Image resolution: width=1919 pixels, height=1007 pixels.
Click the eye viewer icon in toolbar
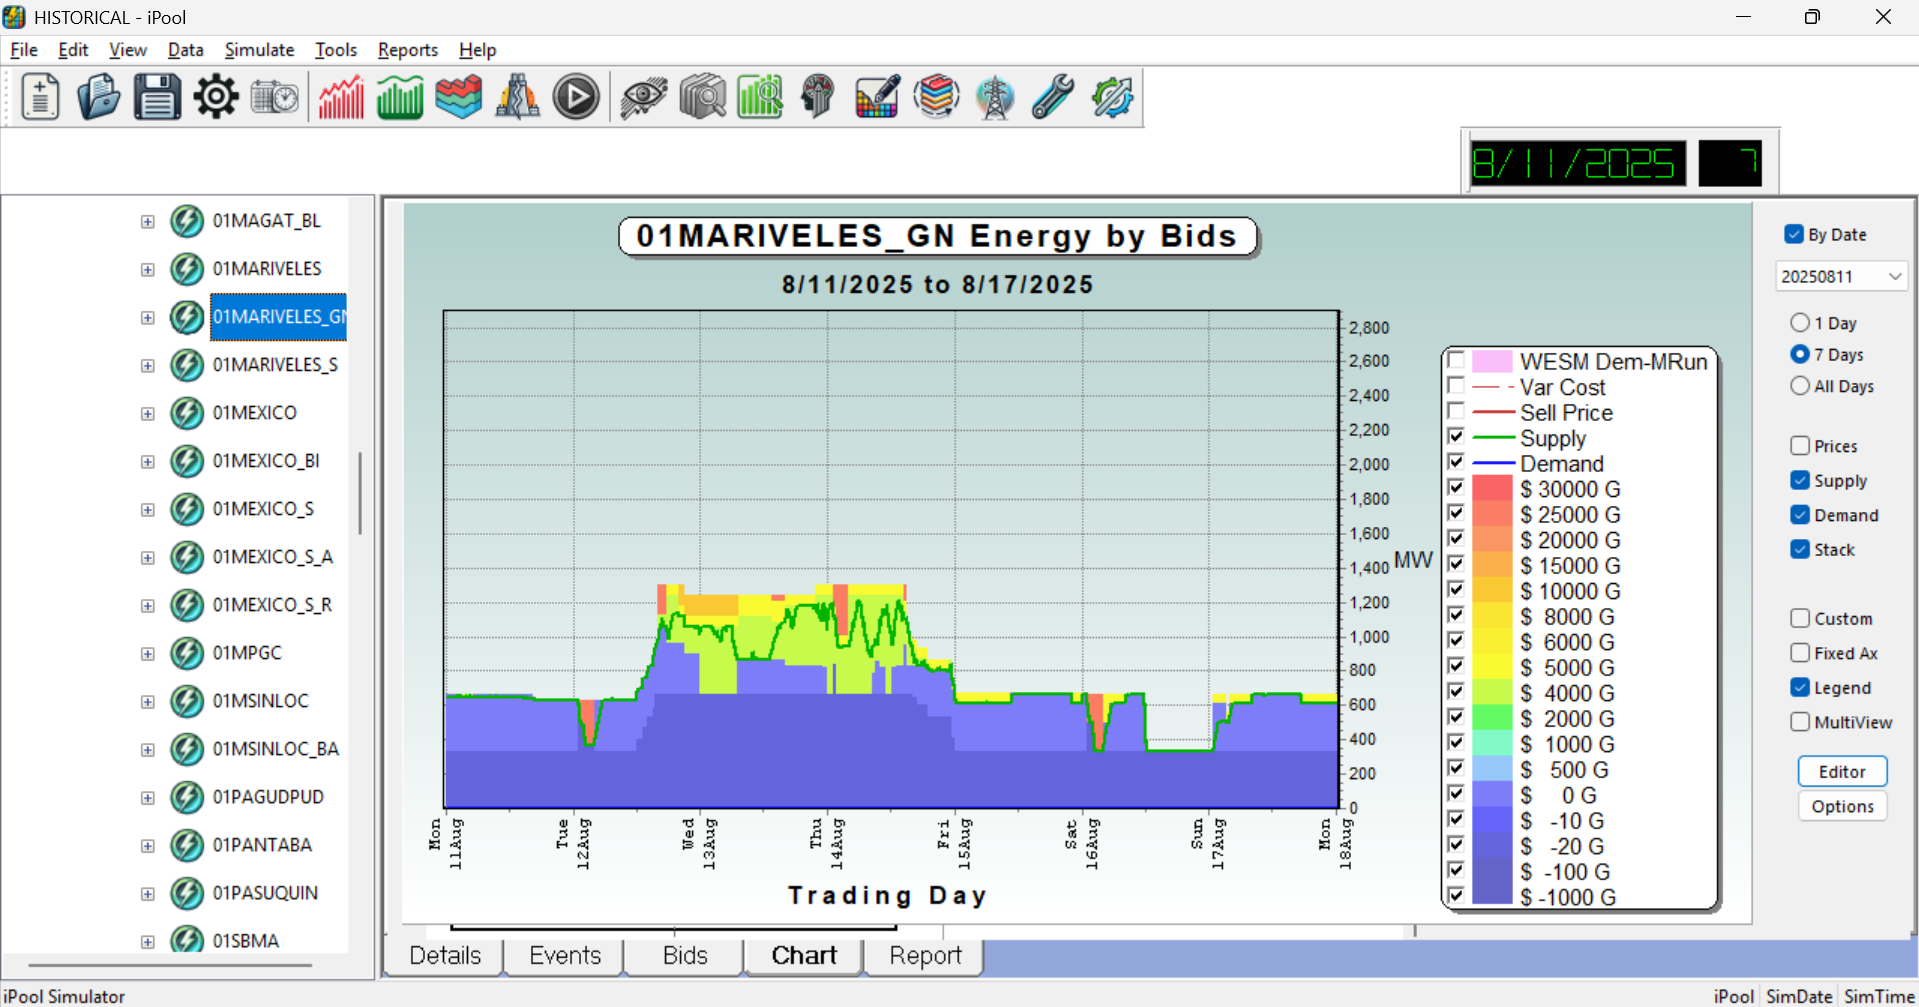click(x=643, y=98)
